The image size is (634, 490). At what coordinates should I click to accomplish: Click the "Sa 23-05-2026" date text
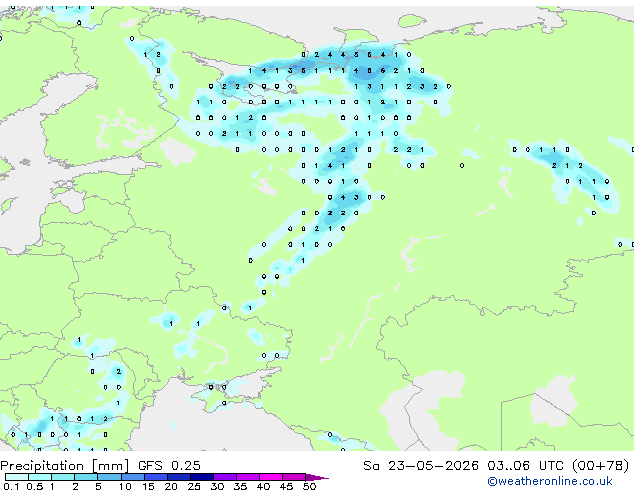click(421, 466)
